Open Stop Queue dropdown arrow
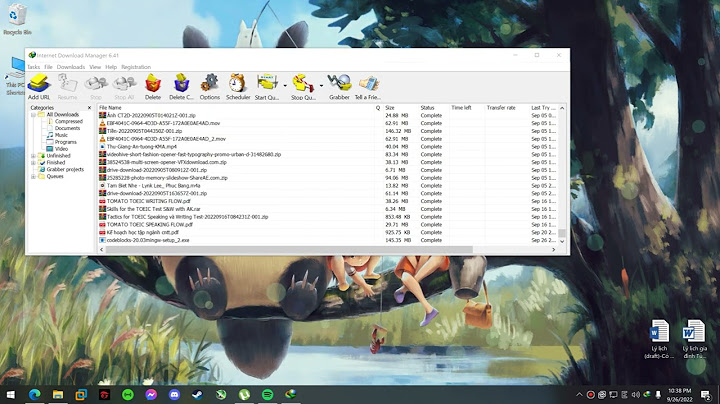This screenshot has height=404, width=720. coord(321,86)
